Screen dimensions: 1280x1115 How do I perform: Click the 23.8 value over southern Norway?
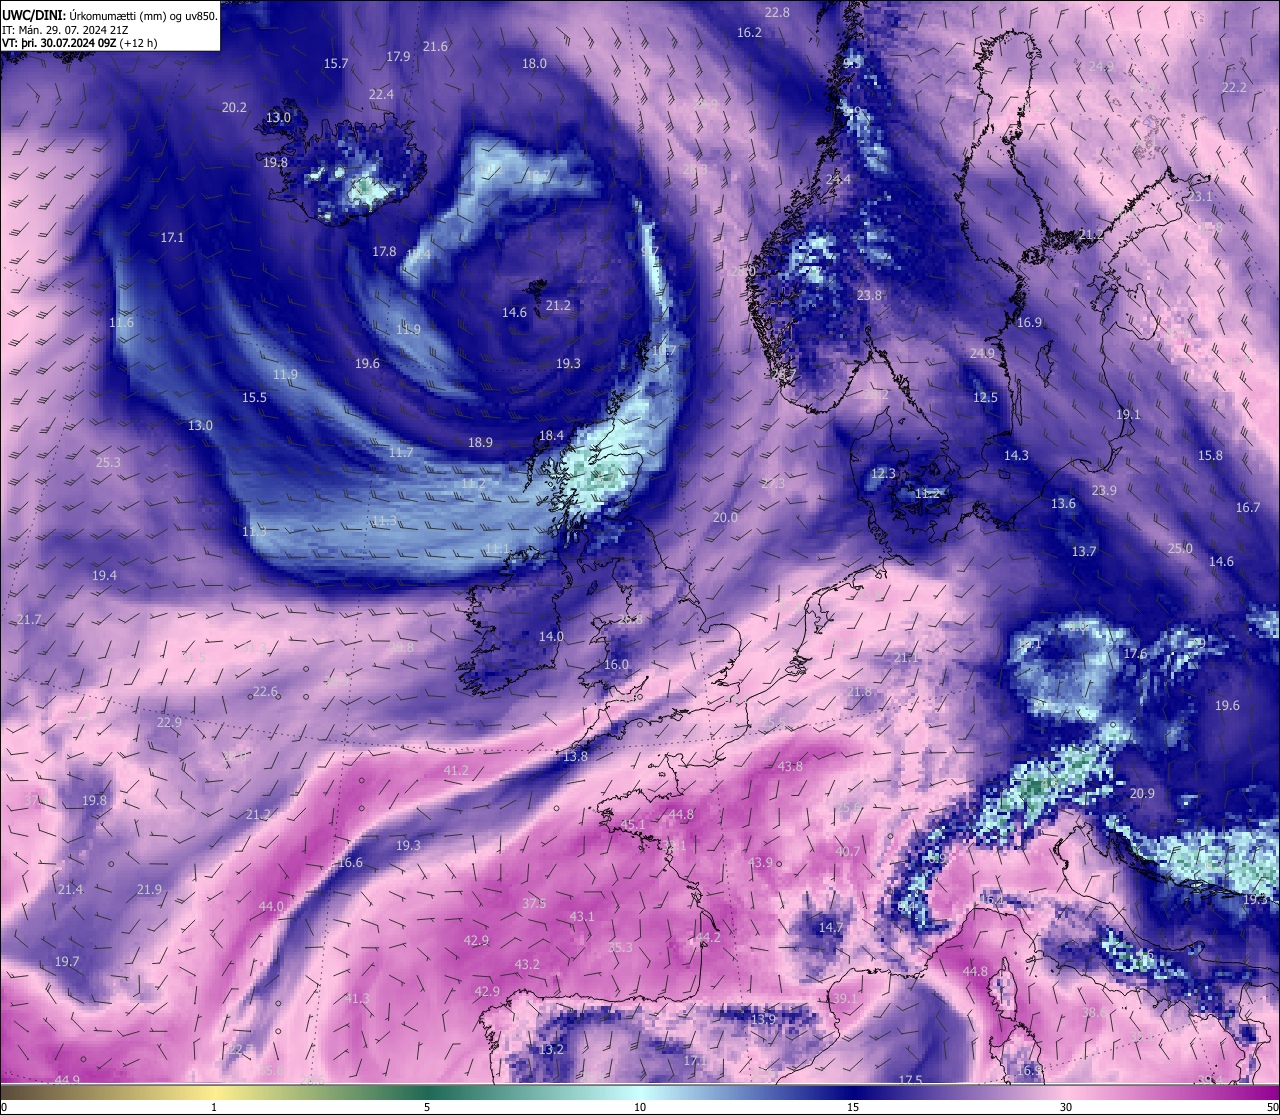[869, 296]
